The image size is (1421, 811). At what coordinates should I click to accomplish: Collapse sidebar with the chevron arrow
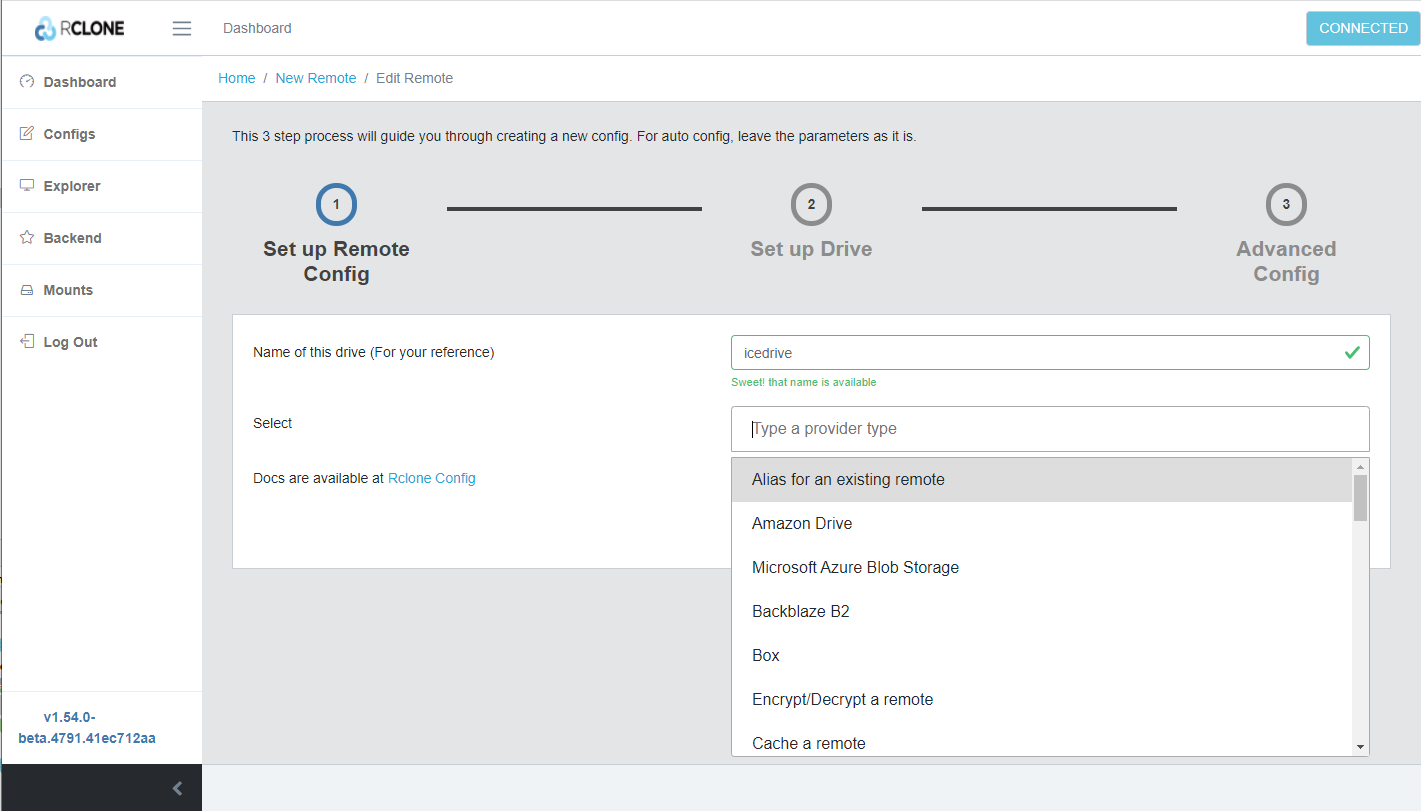177,788
